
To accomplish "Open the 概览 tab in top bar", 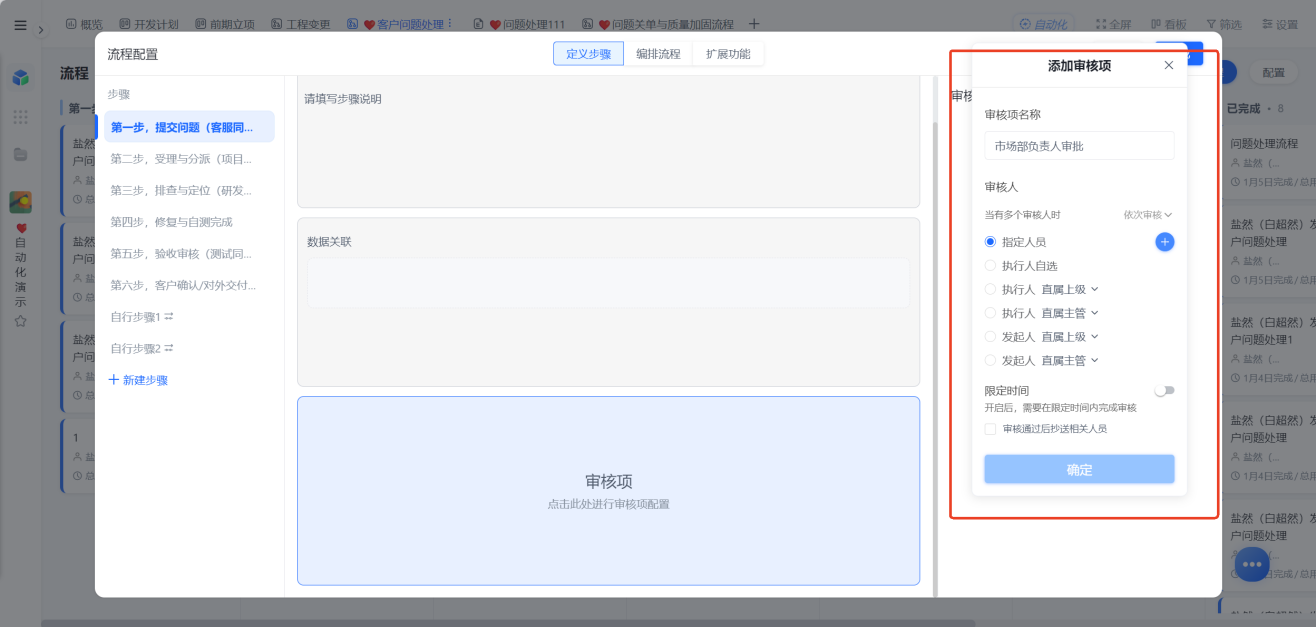I will click(x=84, y=24).
